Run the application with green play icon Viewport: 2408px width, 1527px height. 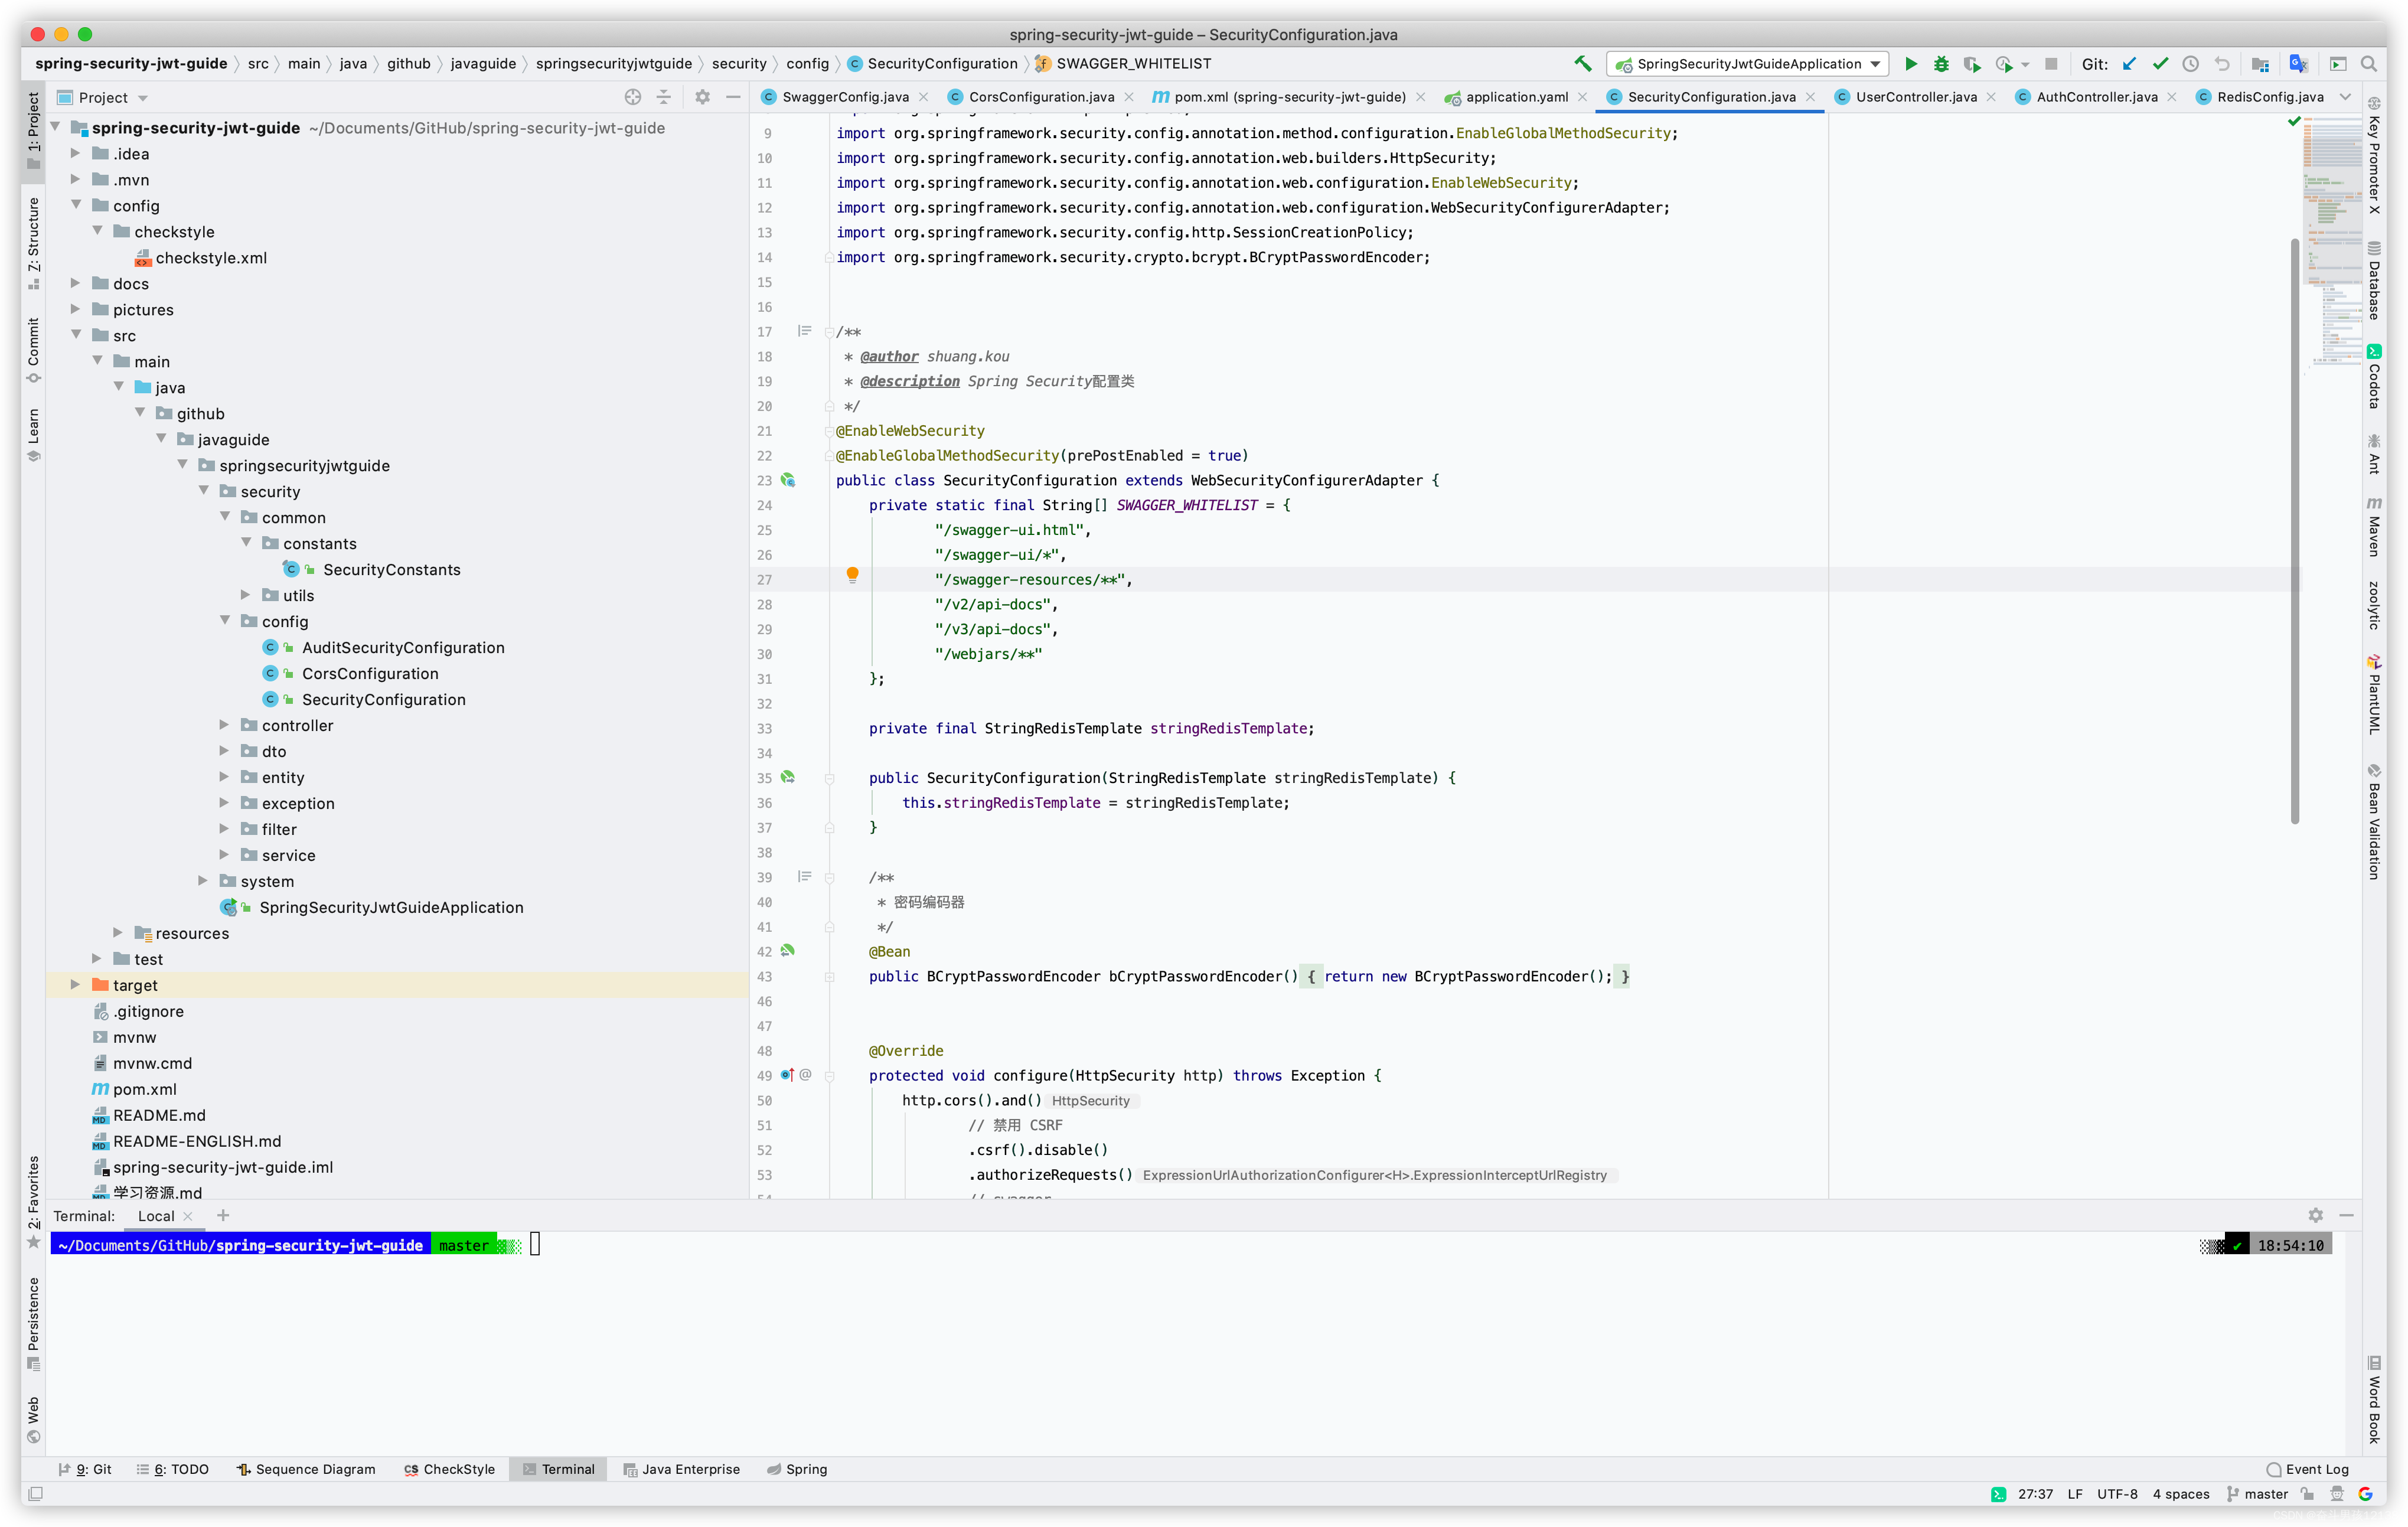coord(1910,64)
